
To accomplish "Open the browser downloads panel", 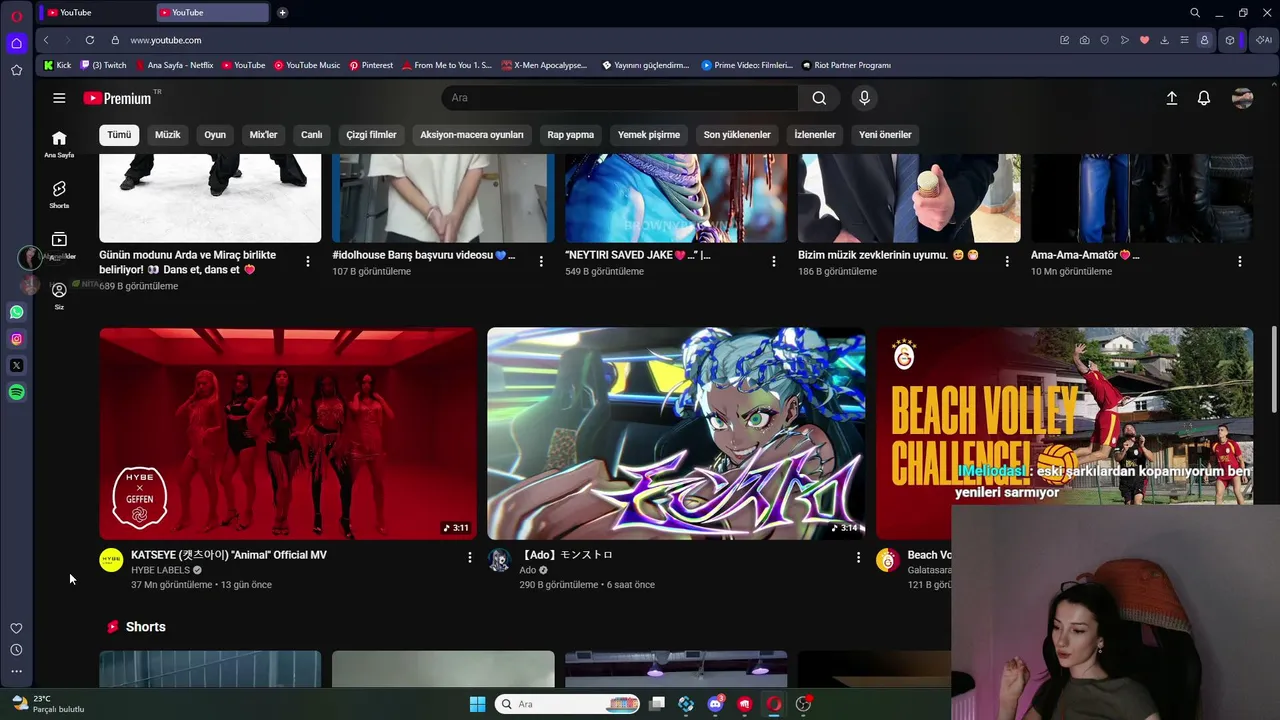I will tap(1165, 40).
